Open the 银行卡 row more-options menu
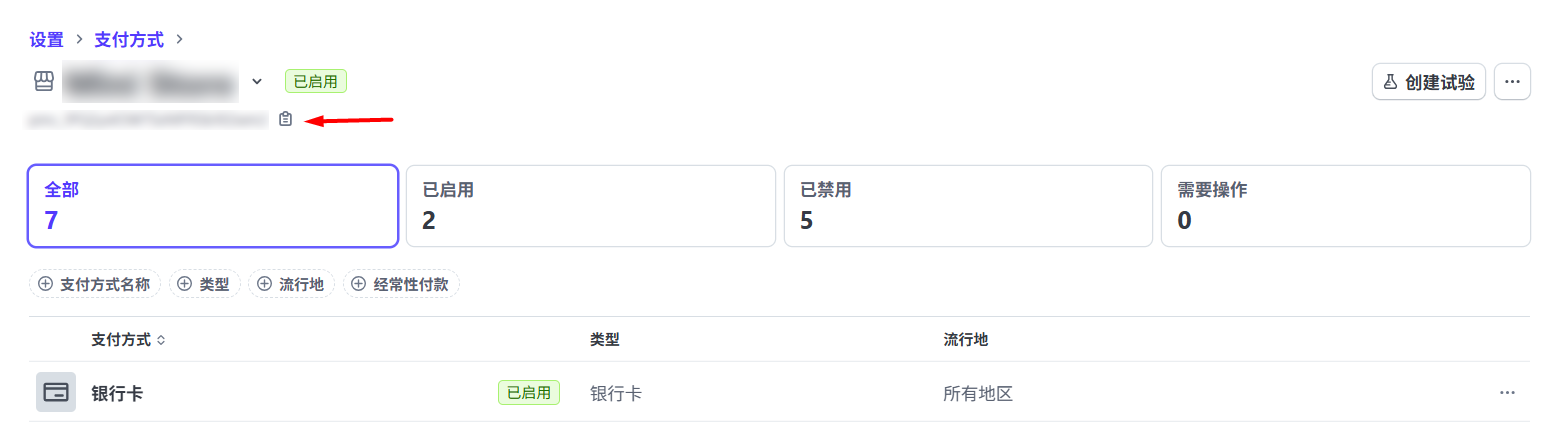This screenshot has height=426, width=1560. pos(1507,393)
